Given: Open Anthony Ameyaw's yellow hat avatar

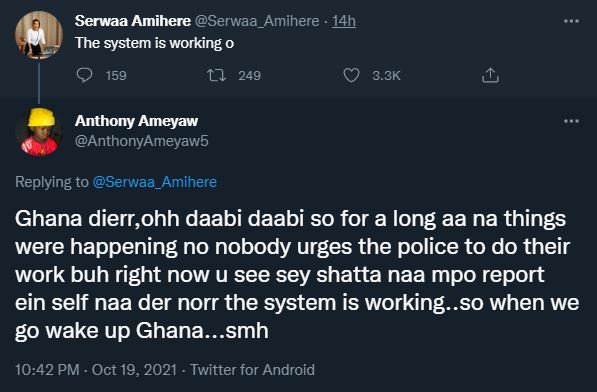Looking at the screenshot, I should [x=39, y=132].
